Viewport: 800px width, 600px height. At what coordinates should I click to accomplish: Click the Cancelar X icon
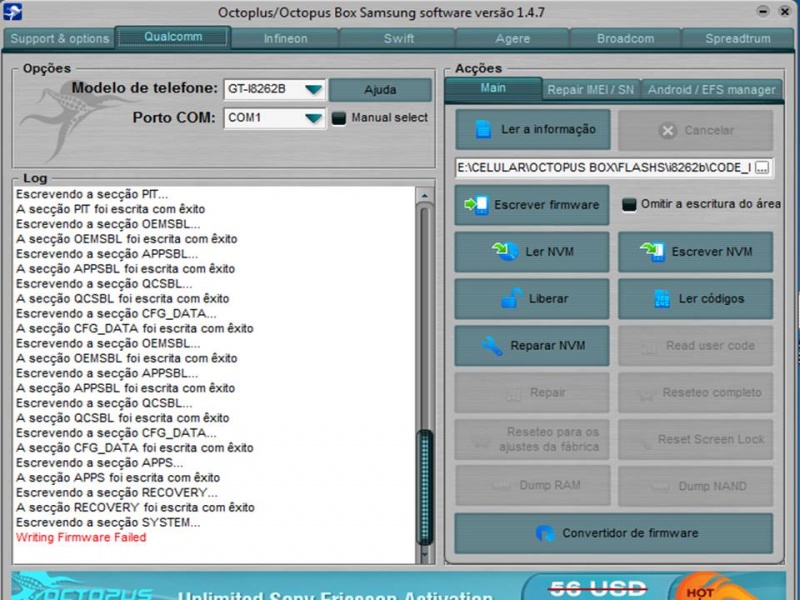[667, 131]
